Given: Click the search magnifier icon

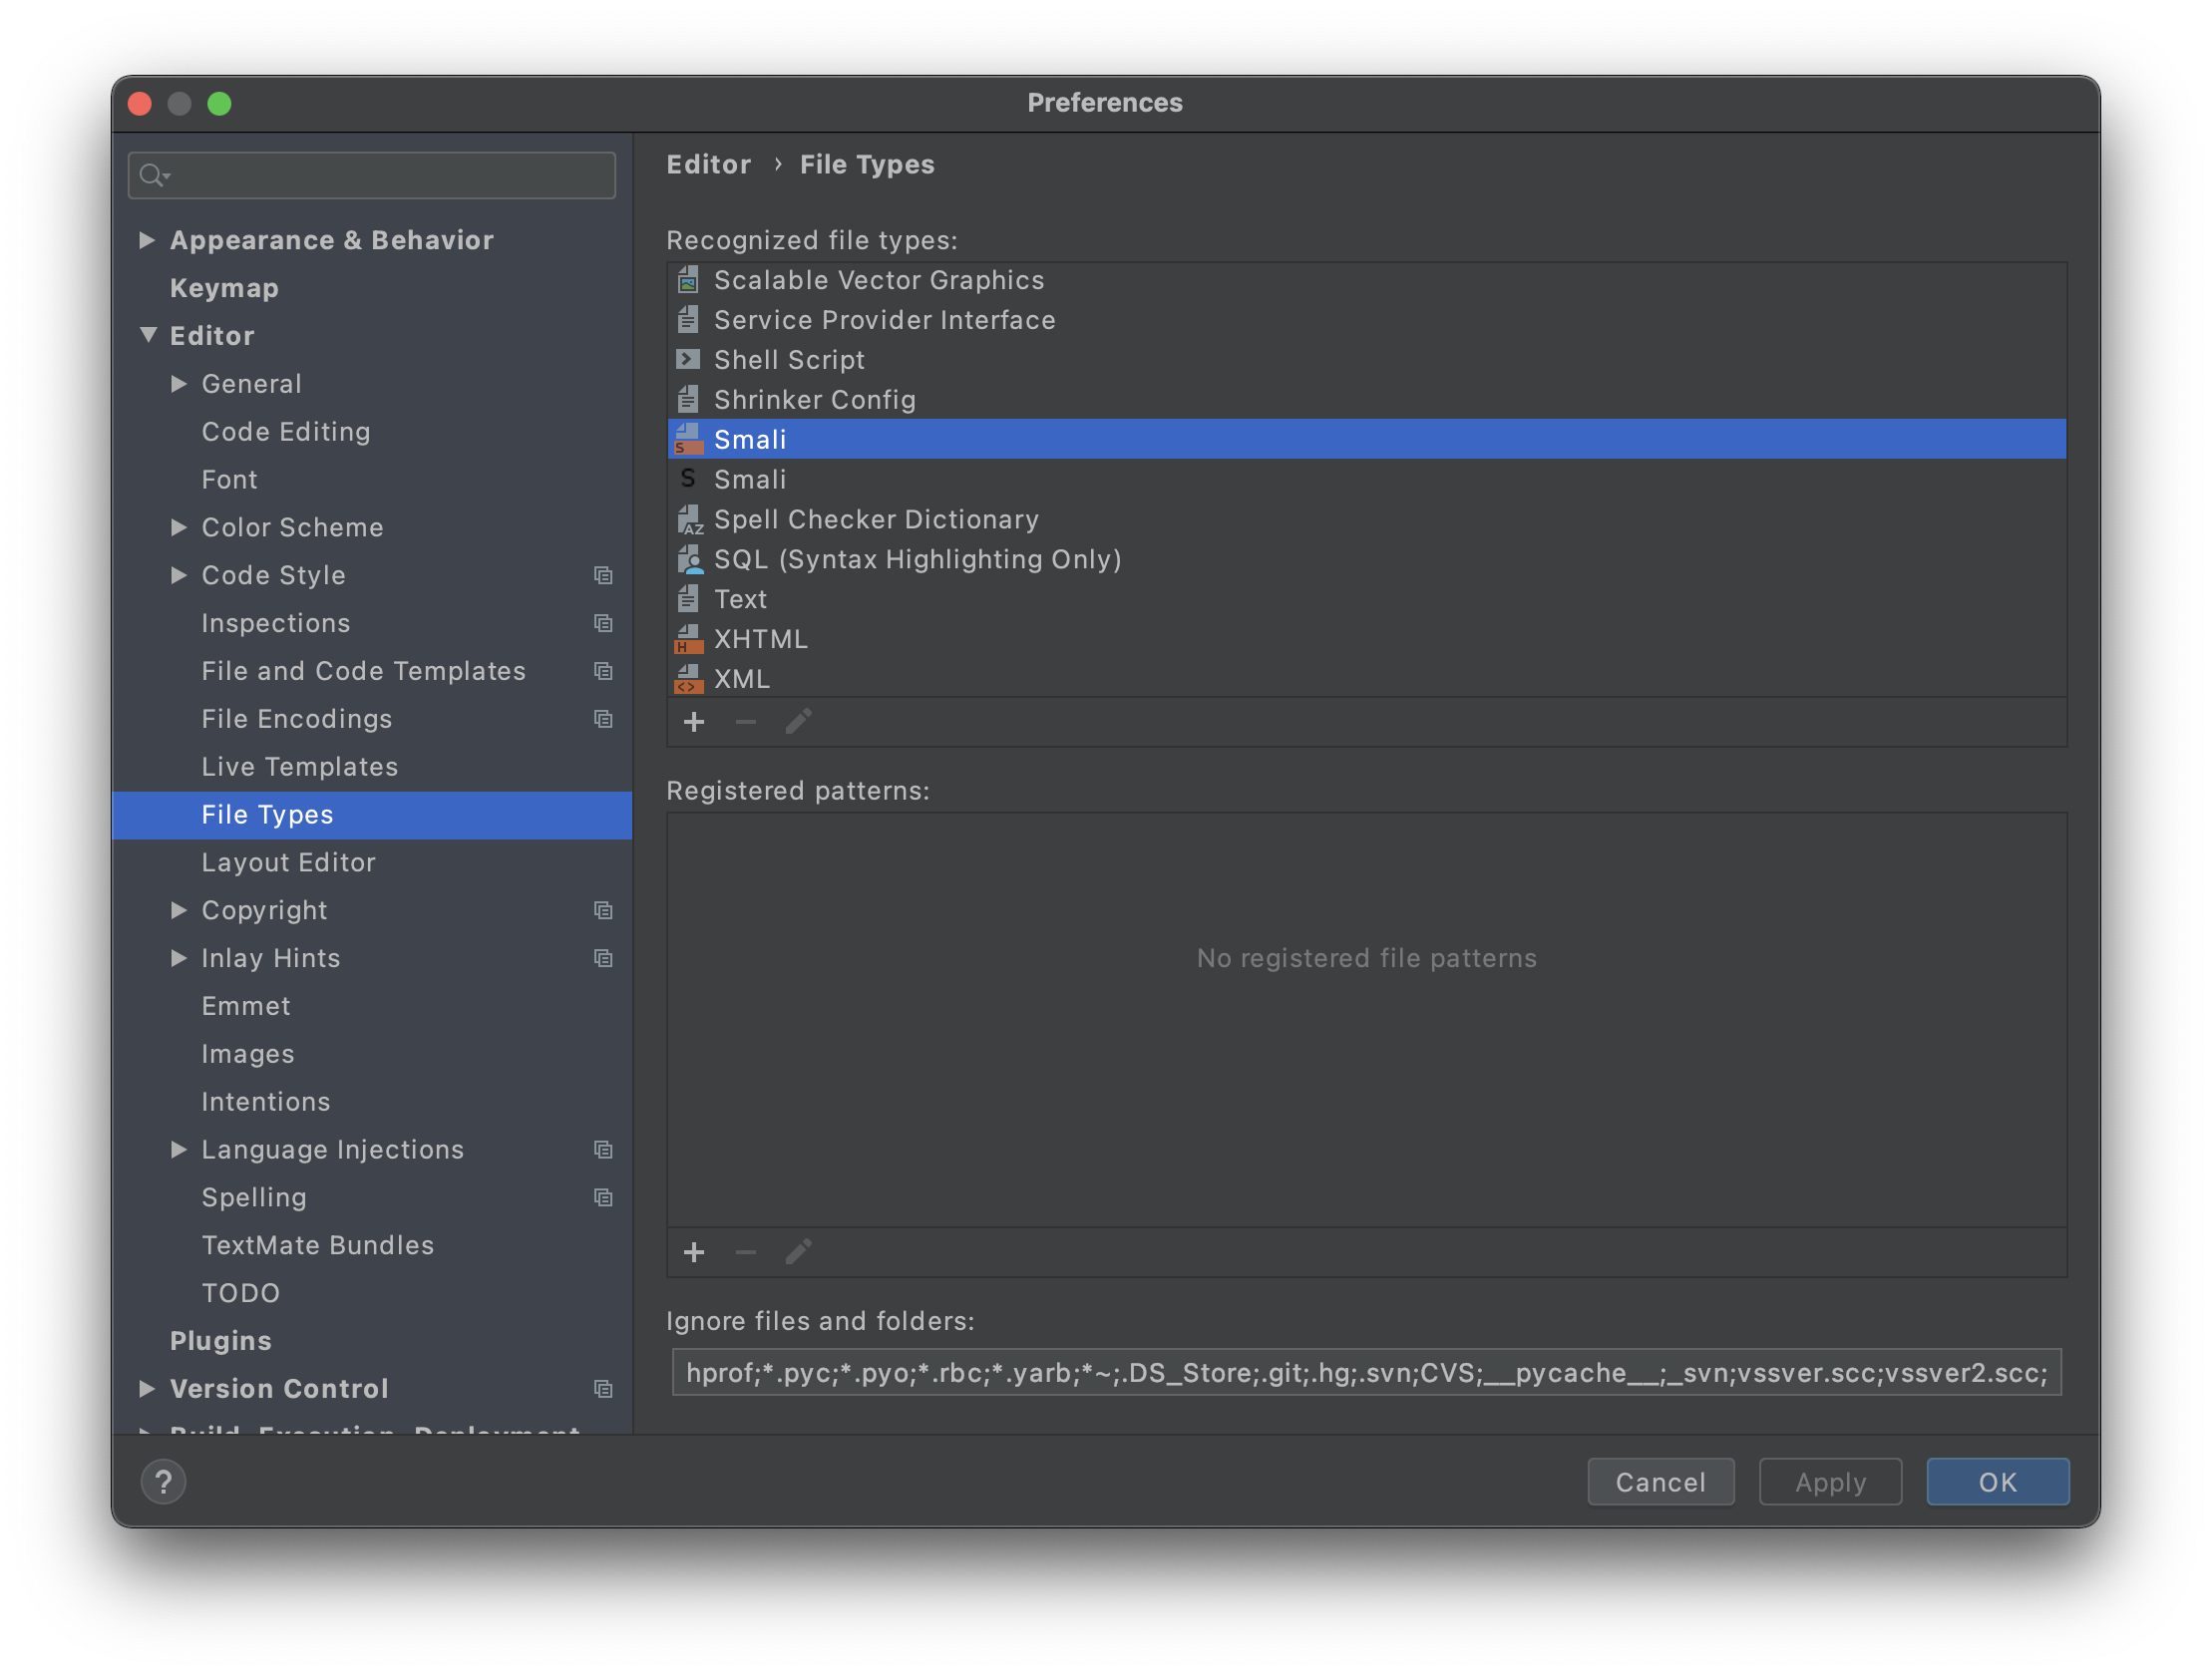Looking at the screenshot, I should point(153,176).
